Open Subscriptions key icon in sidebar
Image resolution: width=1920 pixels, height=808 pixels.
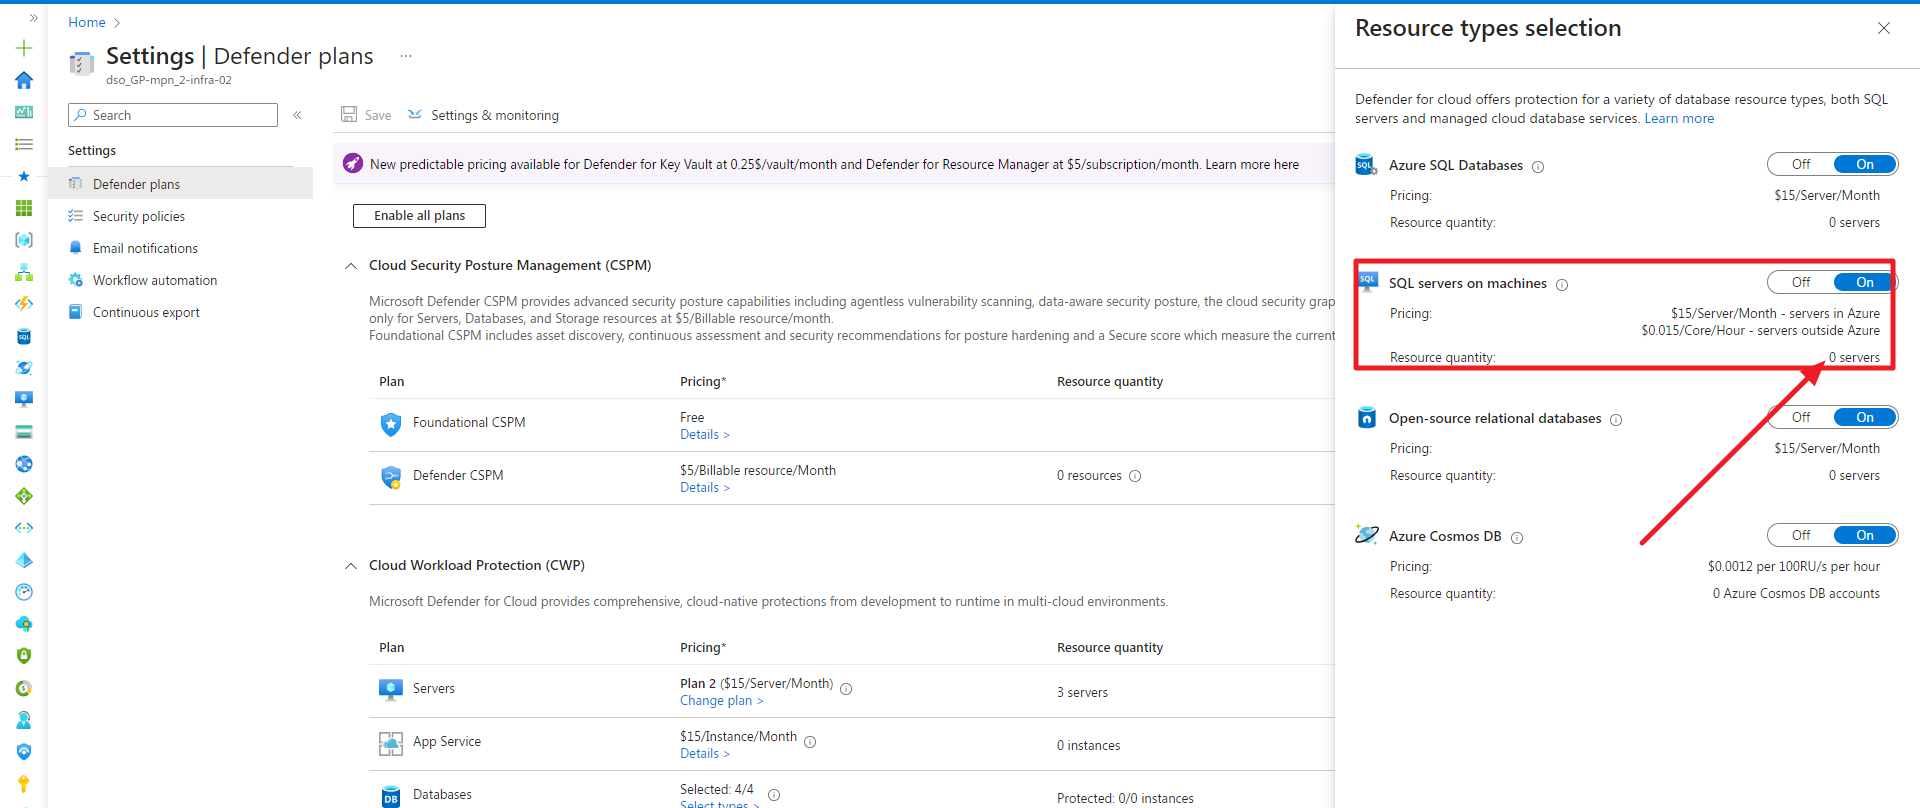24,784
